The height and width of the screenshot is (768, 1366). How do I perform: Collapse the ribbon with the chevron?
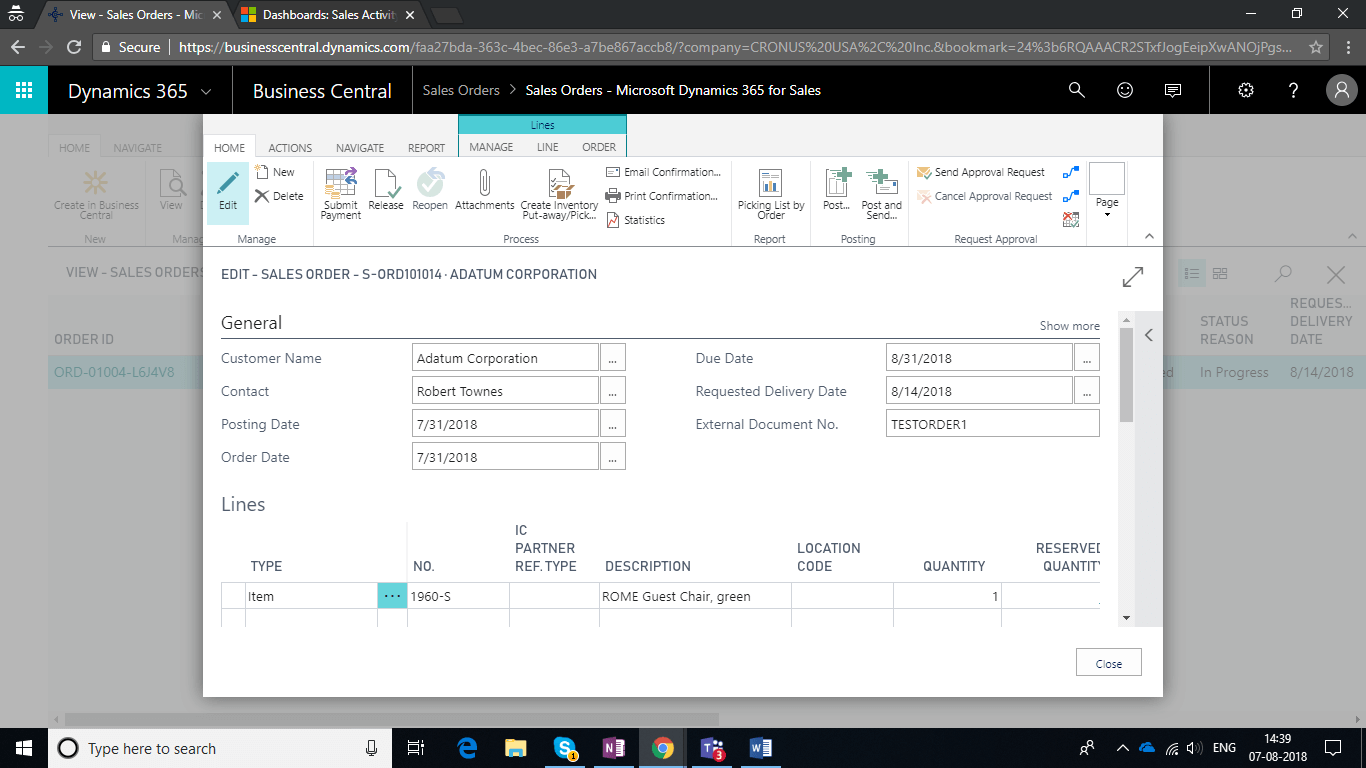1149,236
